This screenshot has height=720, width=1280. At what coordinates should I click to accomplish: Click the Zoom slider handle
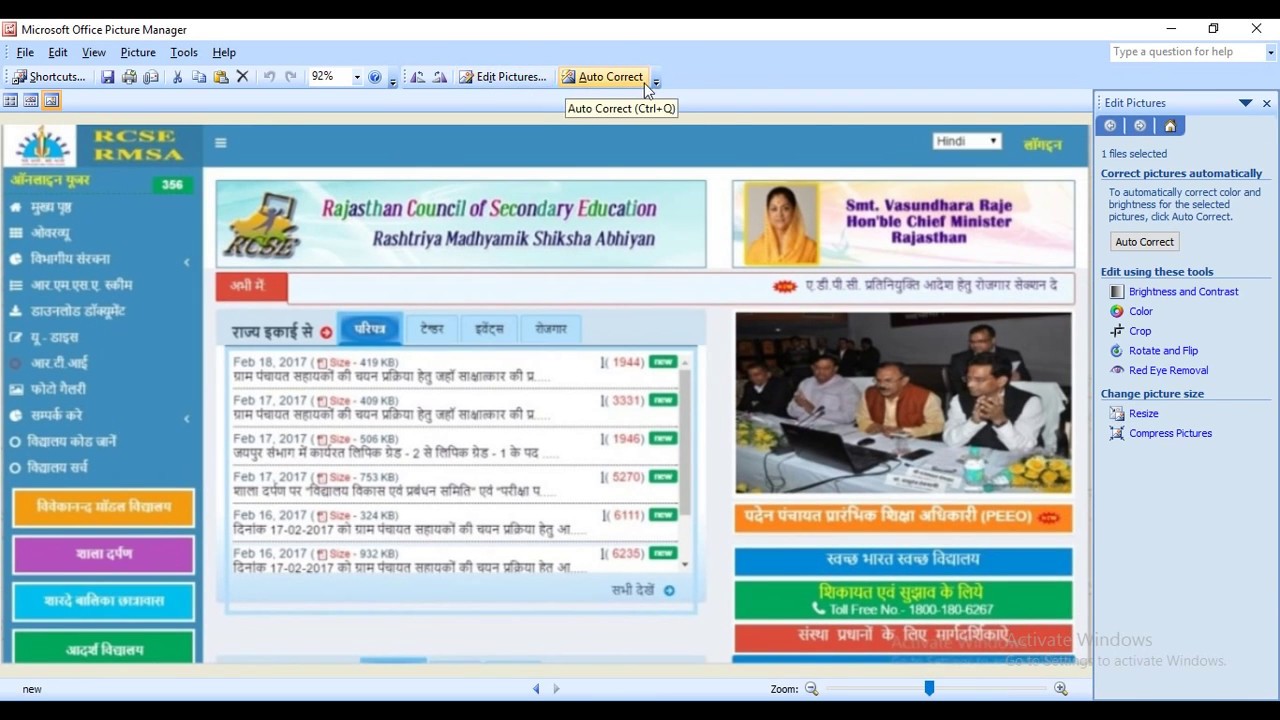[x=929, y=688]
